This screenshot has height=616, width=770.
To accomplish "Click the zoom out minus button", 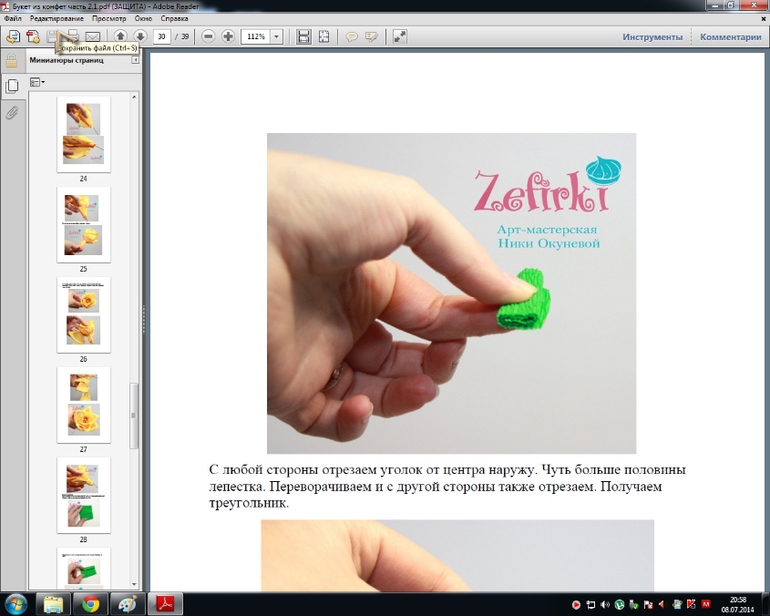I will coord(208,37).
